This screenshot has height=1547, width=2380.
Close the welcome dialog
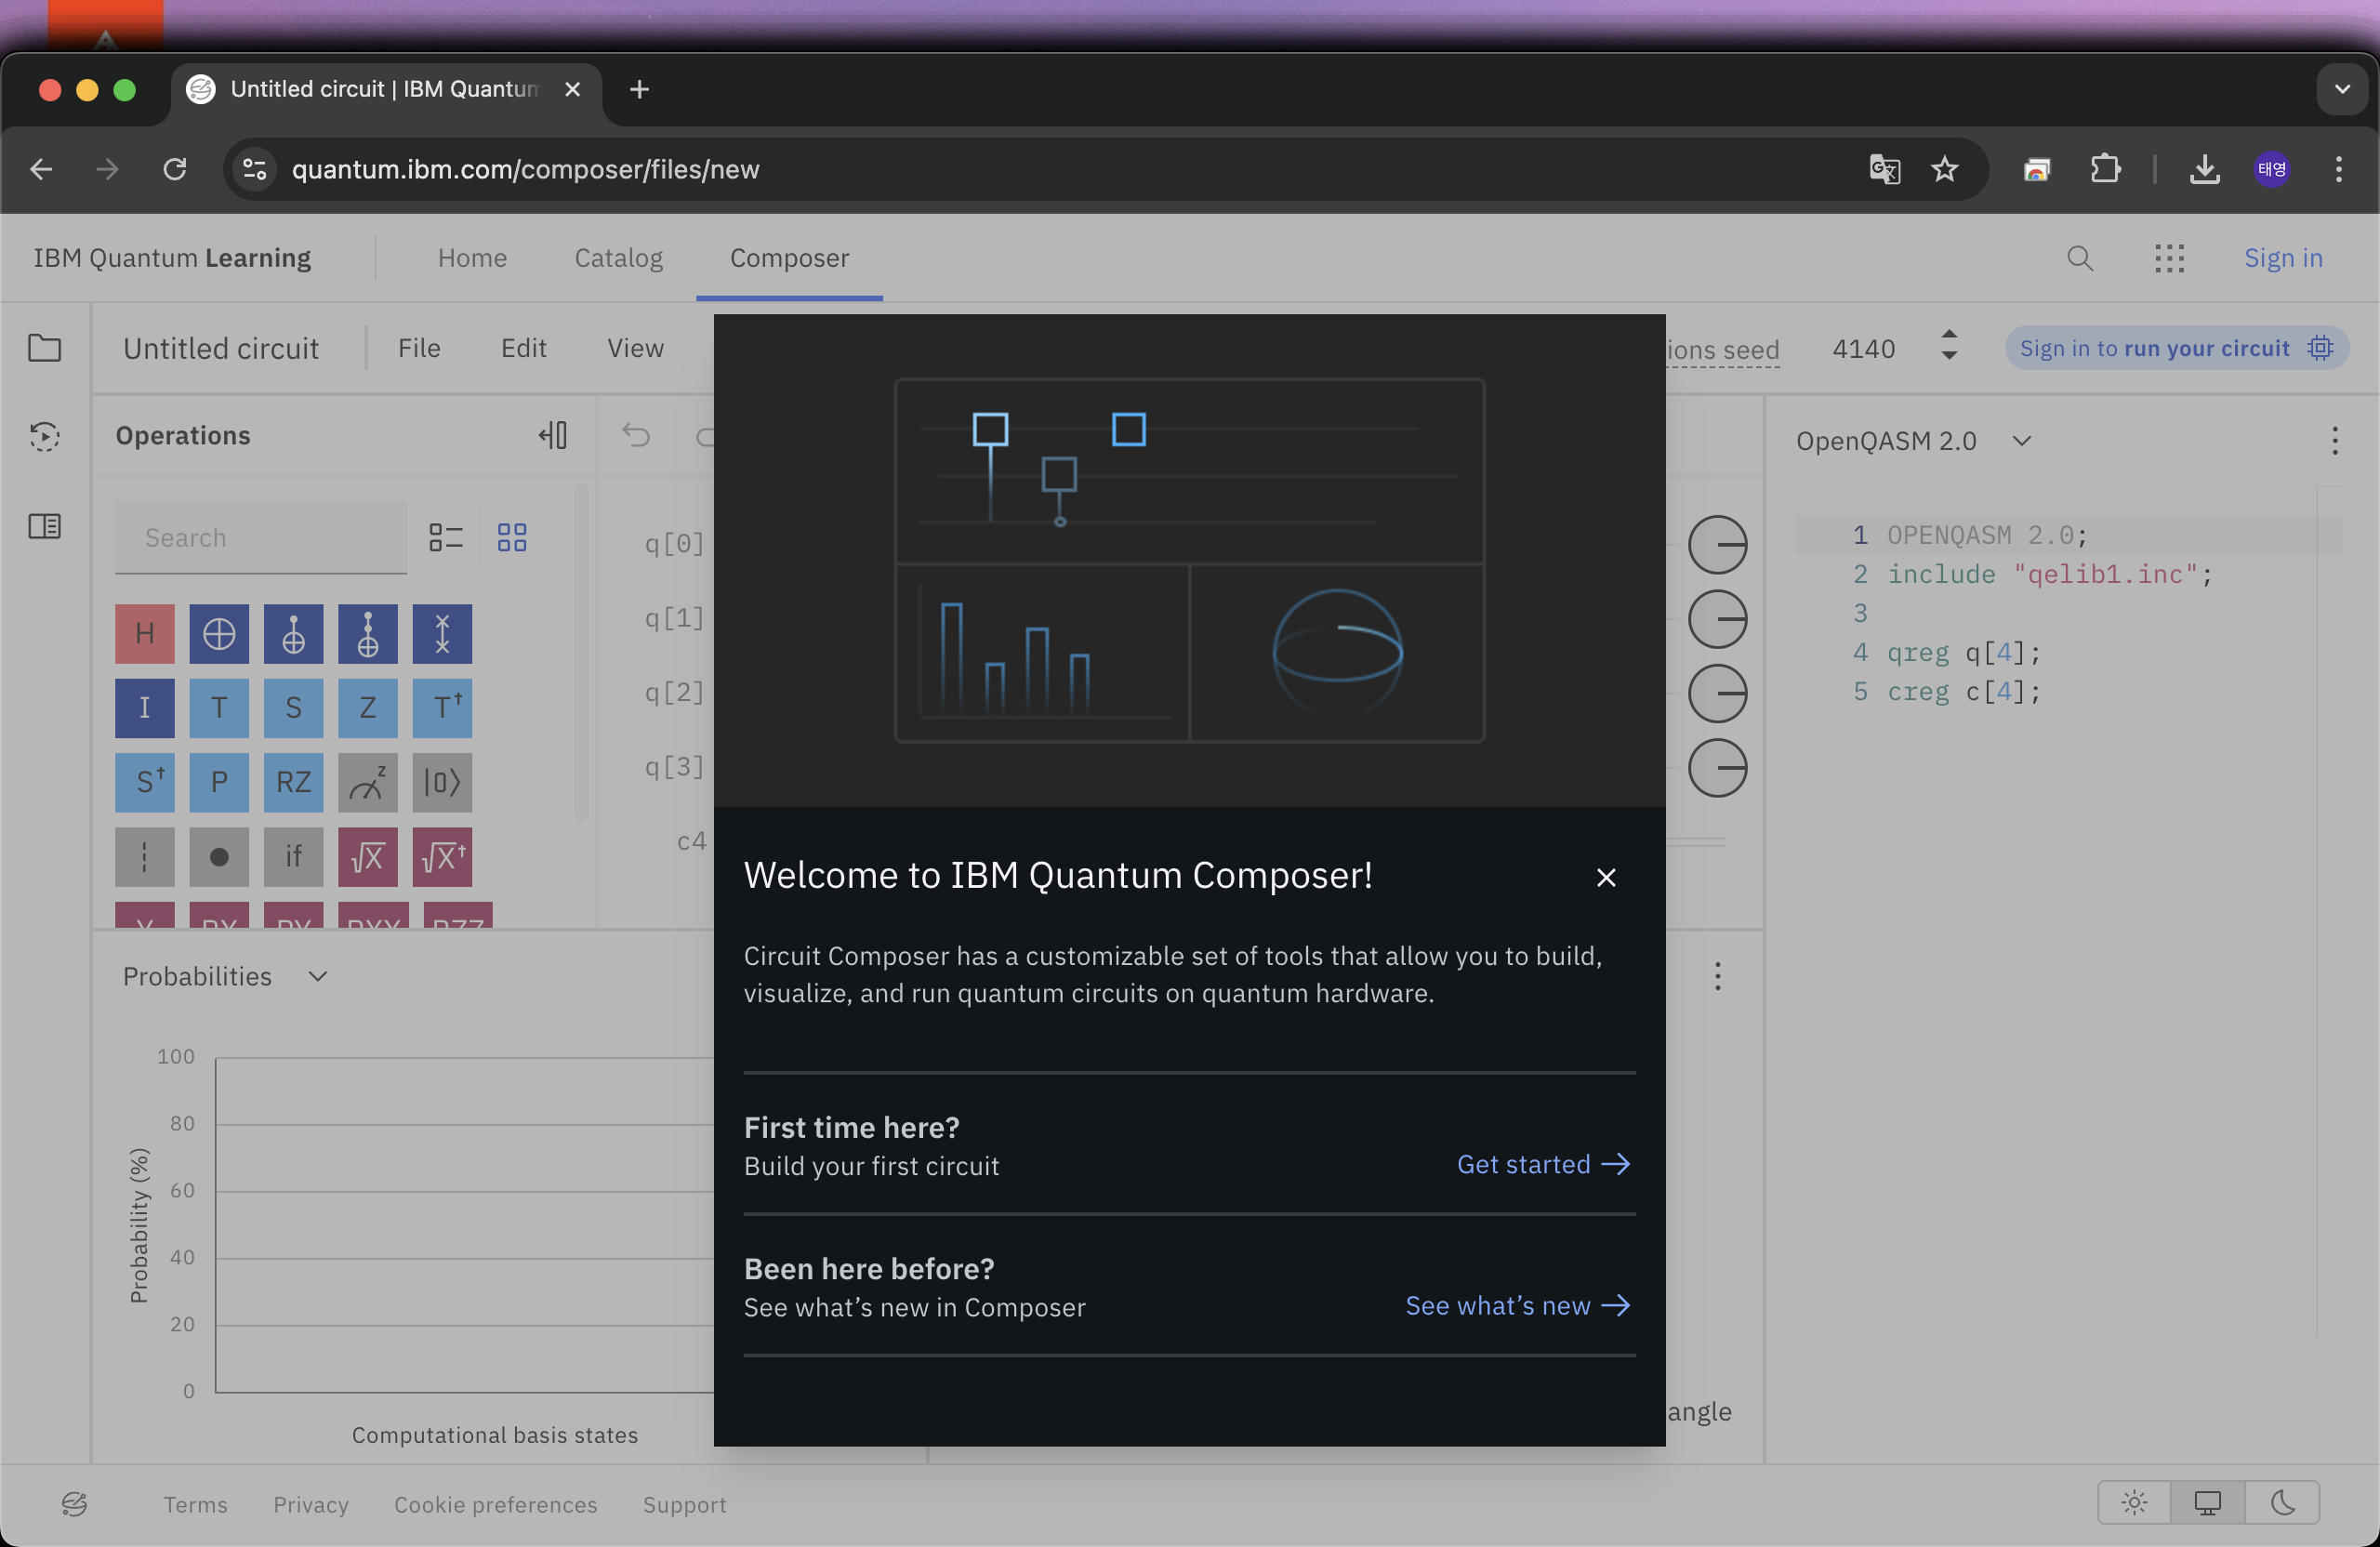point(1606,877)
